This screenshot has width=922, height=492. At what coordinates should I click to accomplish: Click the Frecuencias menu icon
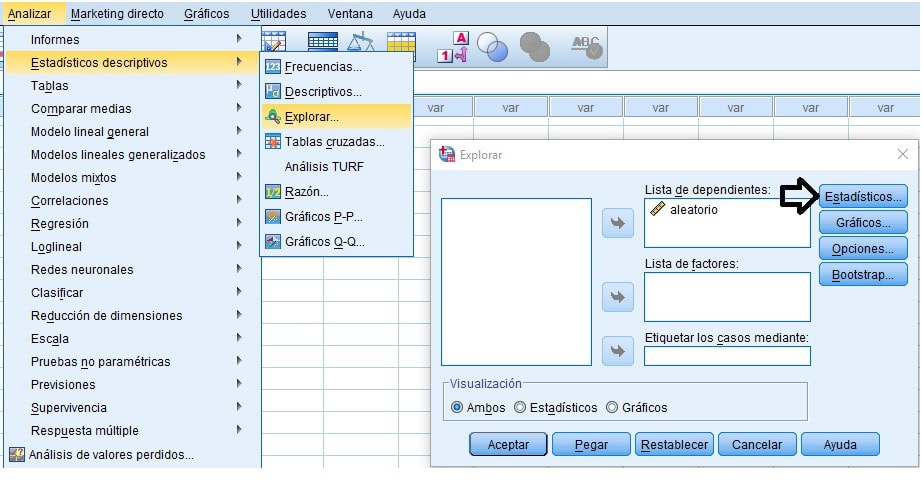(x=273, y=66)
